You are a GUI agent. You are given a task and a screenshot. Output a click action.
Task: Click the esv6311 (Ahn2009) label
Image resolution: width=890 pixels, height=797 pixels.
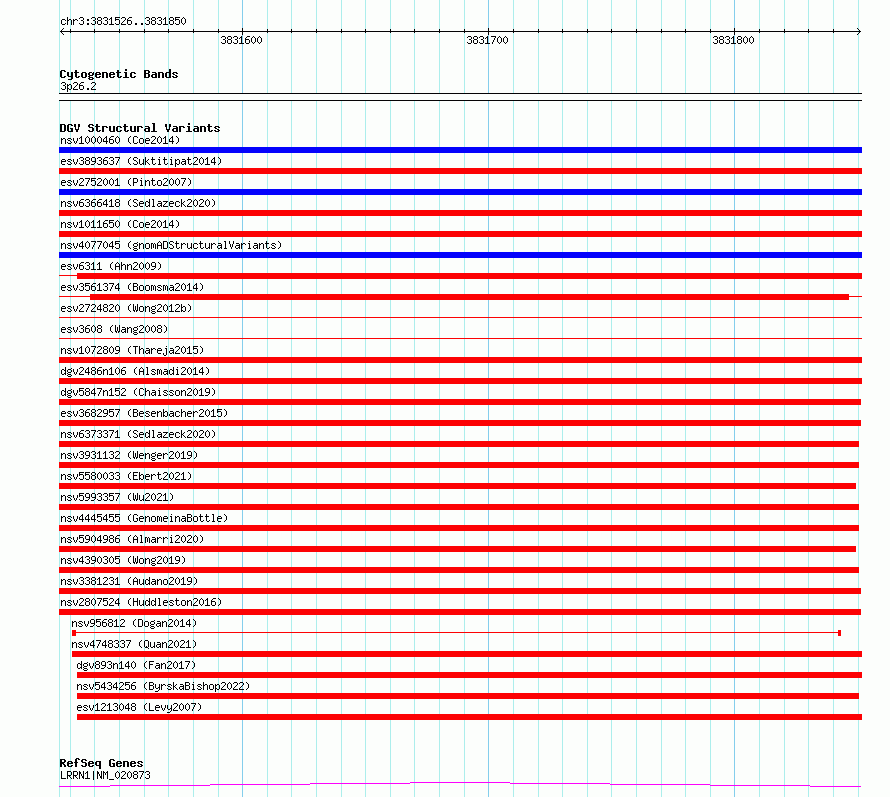(111, 266)
